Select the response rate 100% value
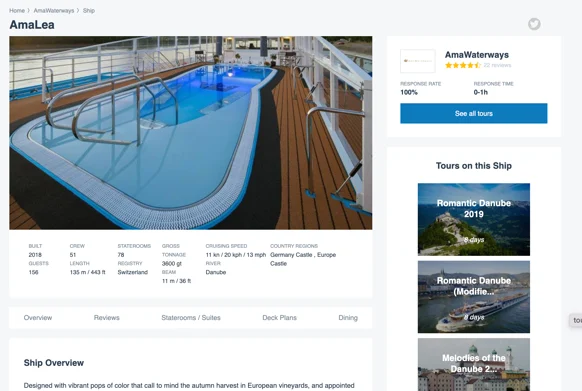The image size is (582, 391). 409,92
